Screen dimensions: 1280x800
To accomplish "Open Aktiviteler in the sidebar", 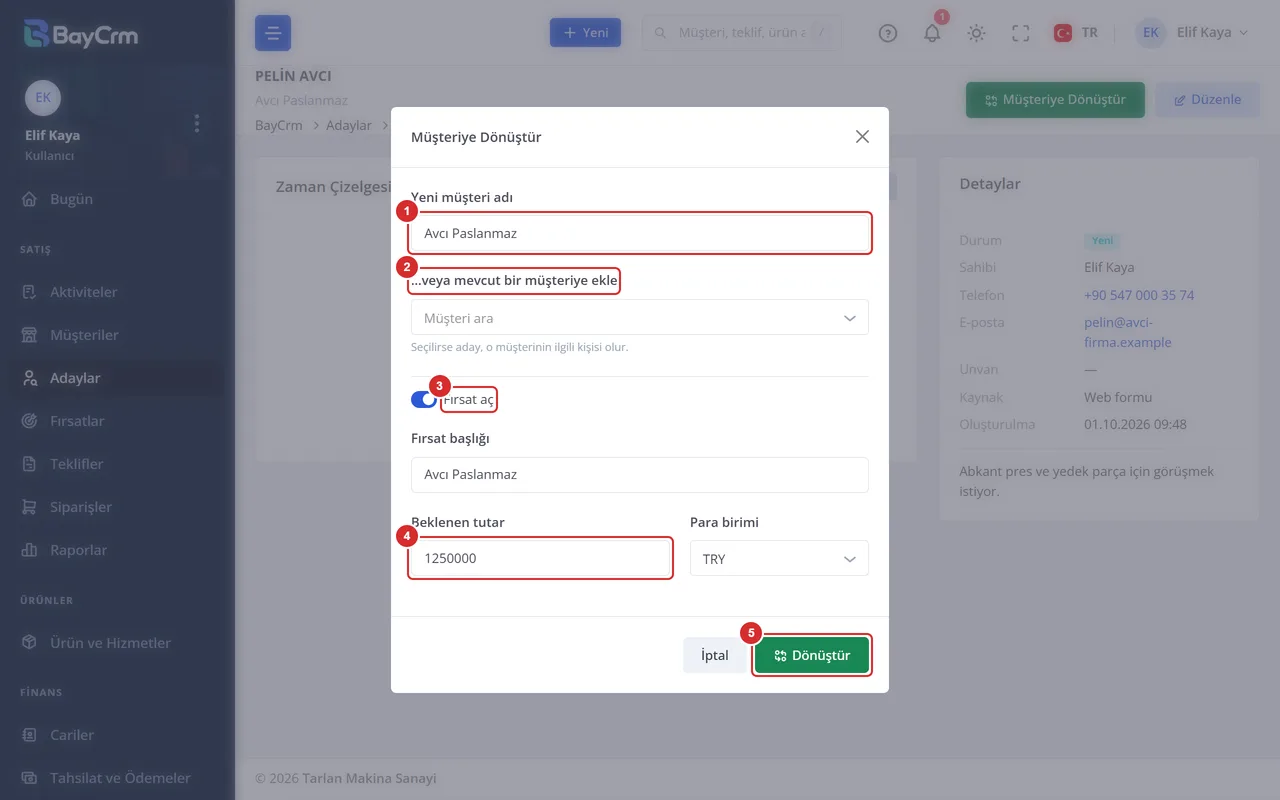I will pos(117,292).
